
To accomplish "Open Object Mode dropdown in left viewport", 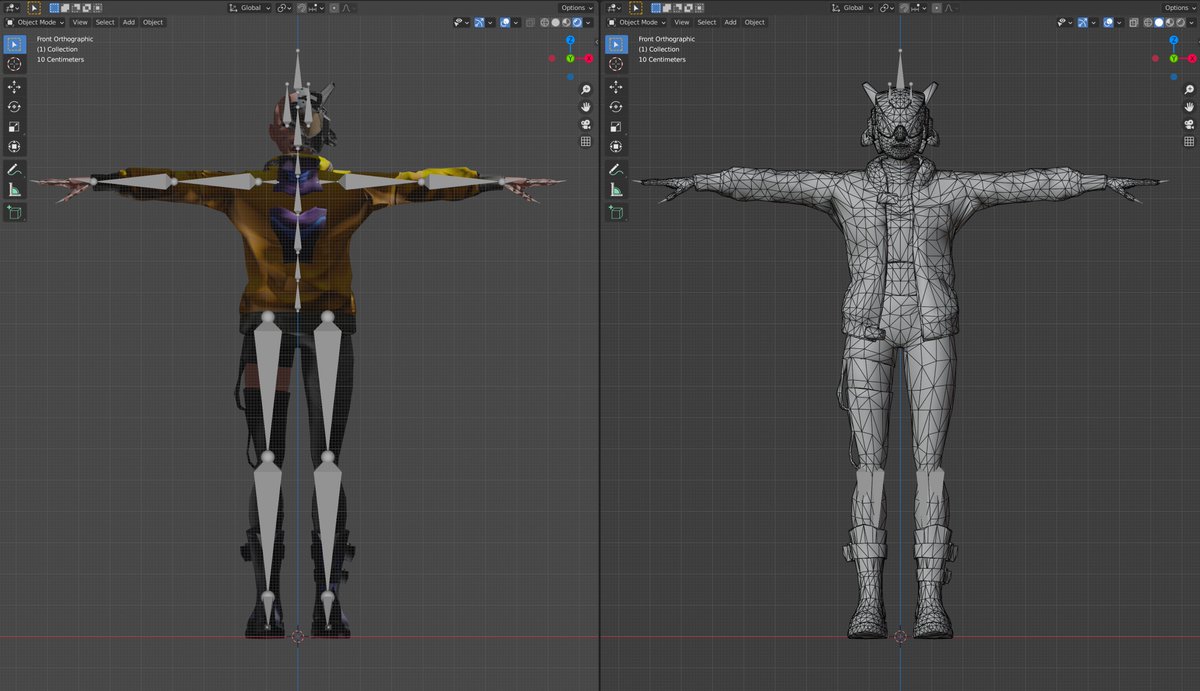I will coord(35,22).
